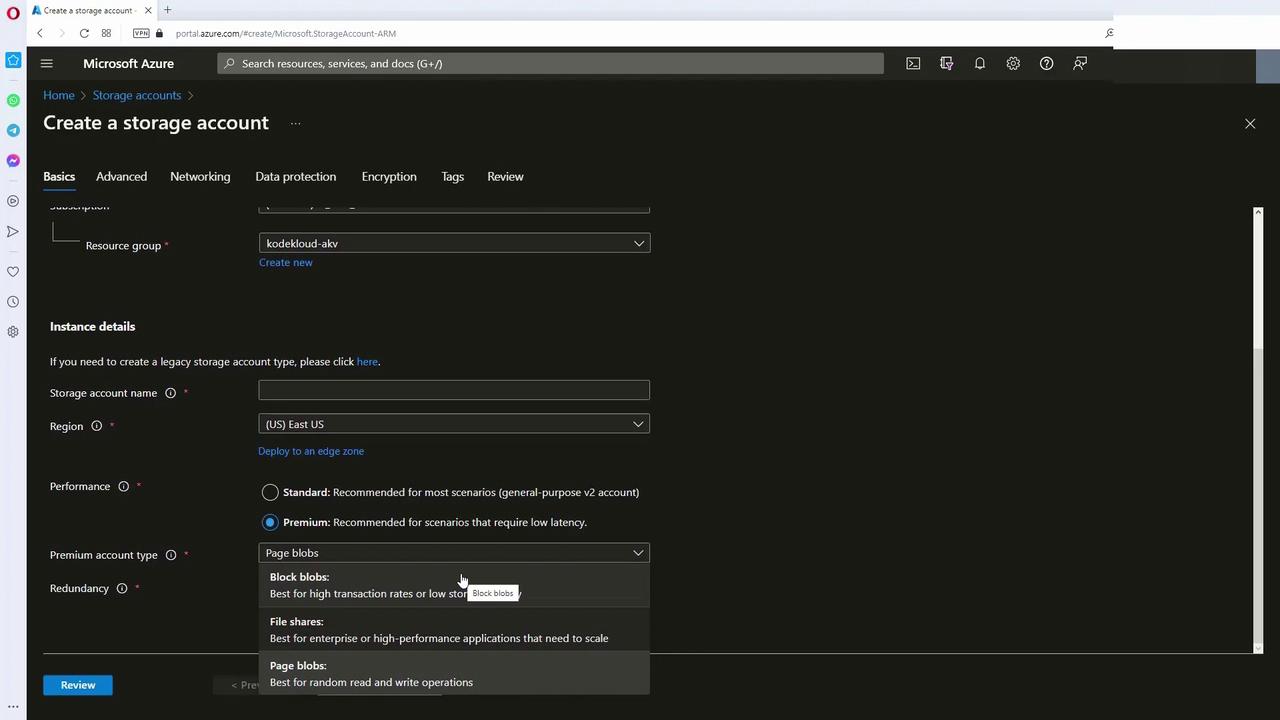Show Region info tooltip icon
This screenshot has width=1280, height=720.
tap(97, 426)
